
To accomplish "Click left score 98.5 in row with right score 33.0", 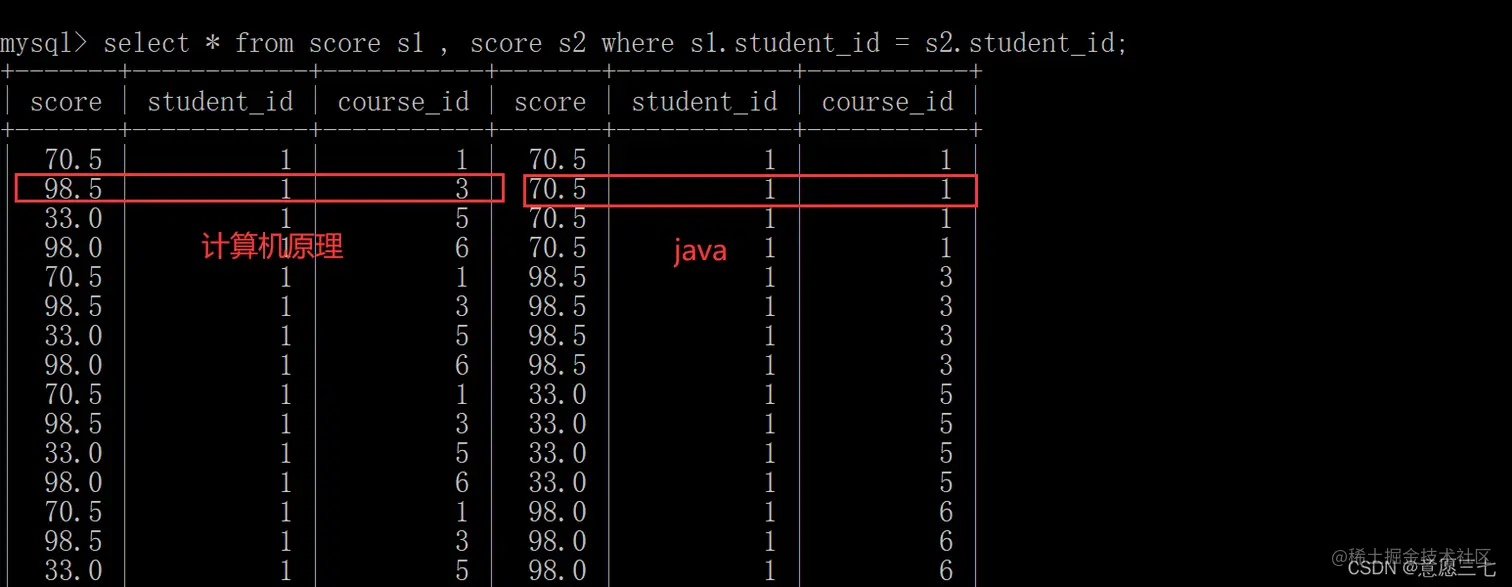I will (x=73, y=424).
